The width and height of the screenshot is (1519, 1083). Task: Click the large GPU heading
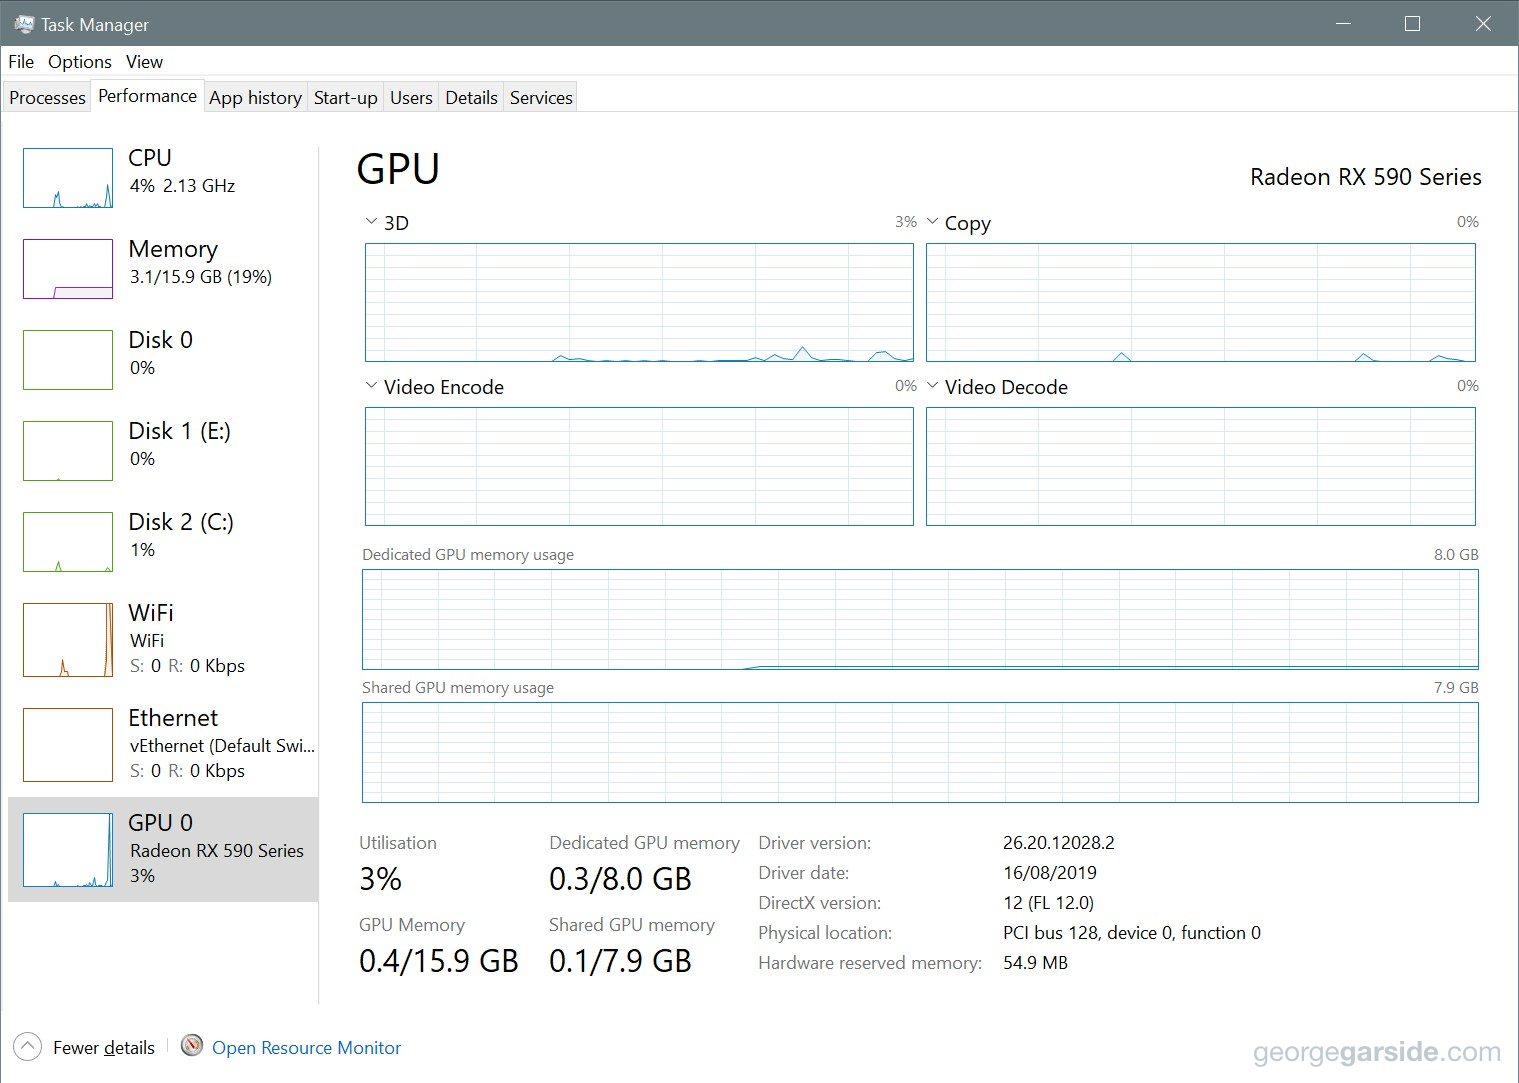(398, 169)
